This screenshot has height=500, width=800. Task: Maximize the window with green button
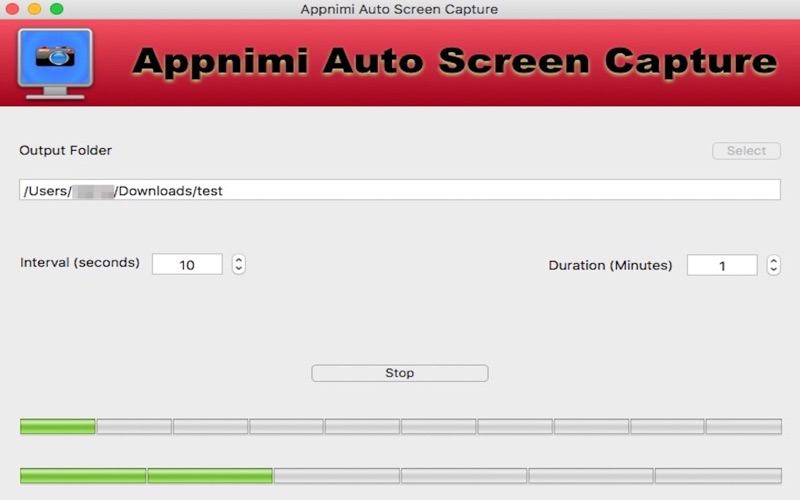pyautogui.click(x=57, y=9)
